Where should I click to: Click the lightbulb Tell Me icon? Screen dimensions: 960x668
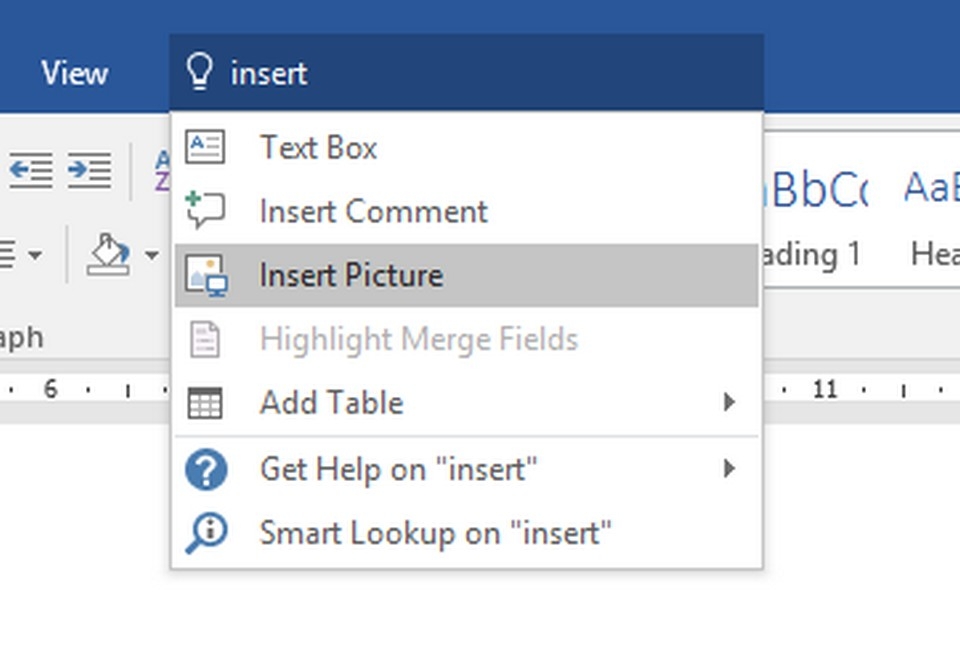tap(200, 73)
